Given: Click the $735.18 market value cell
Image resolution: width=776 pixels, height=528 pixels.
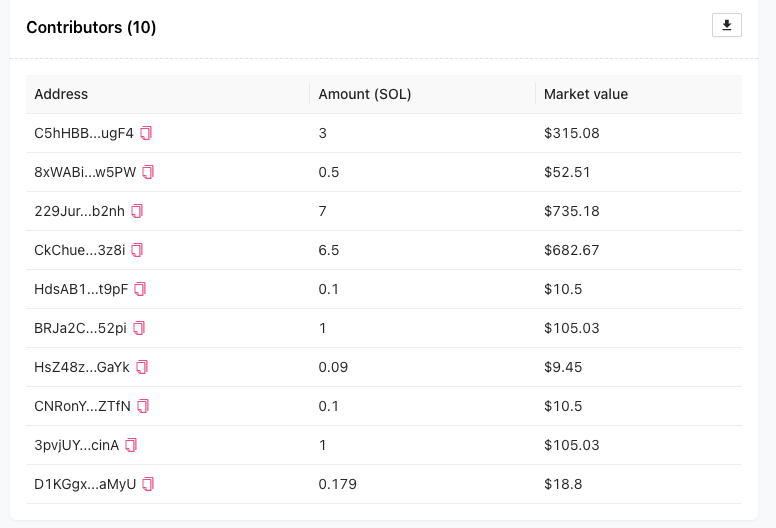Looking at the screenshot, I should click(x=572, y=211).
